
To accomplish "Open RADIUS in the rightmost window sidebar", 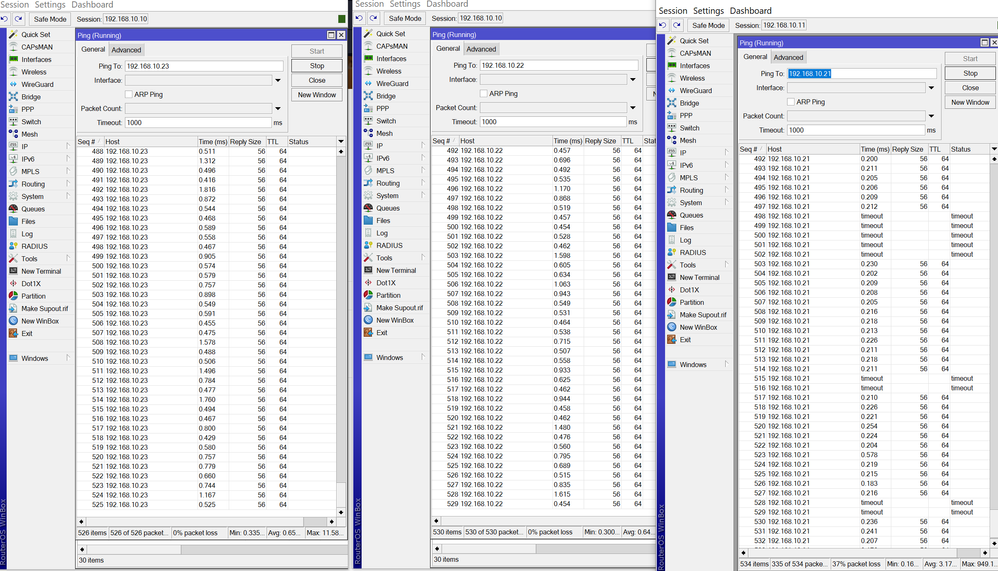I will (693, 252).
